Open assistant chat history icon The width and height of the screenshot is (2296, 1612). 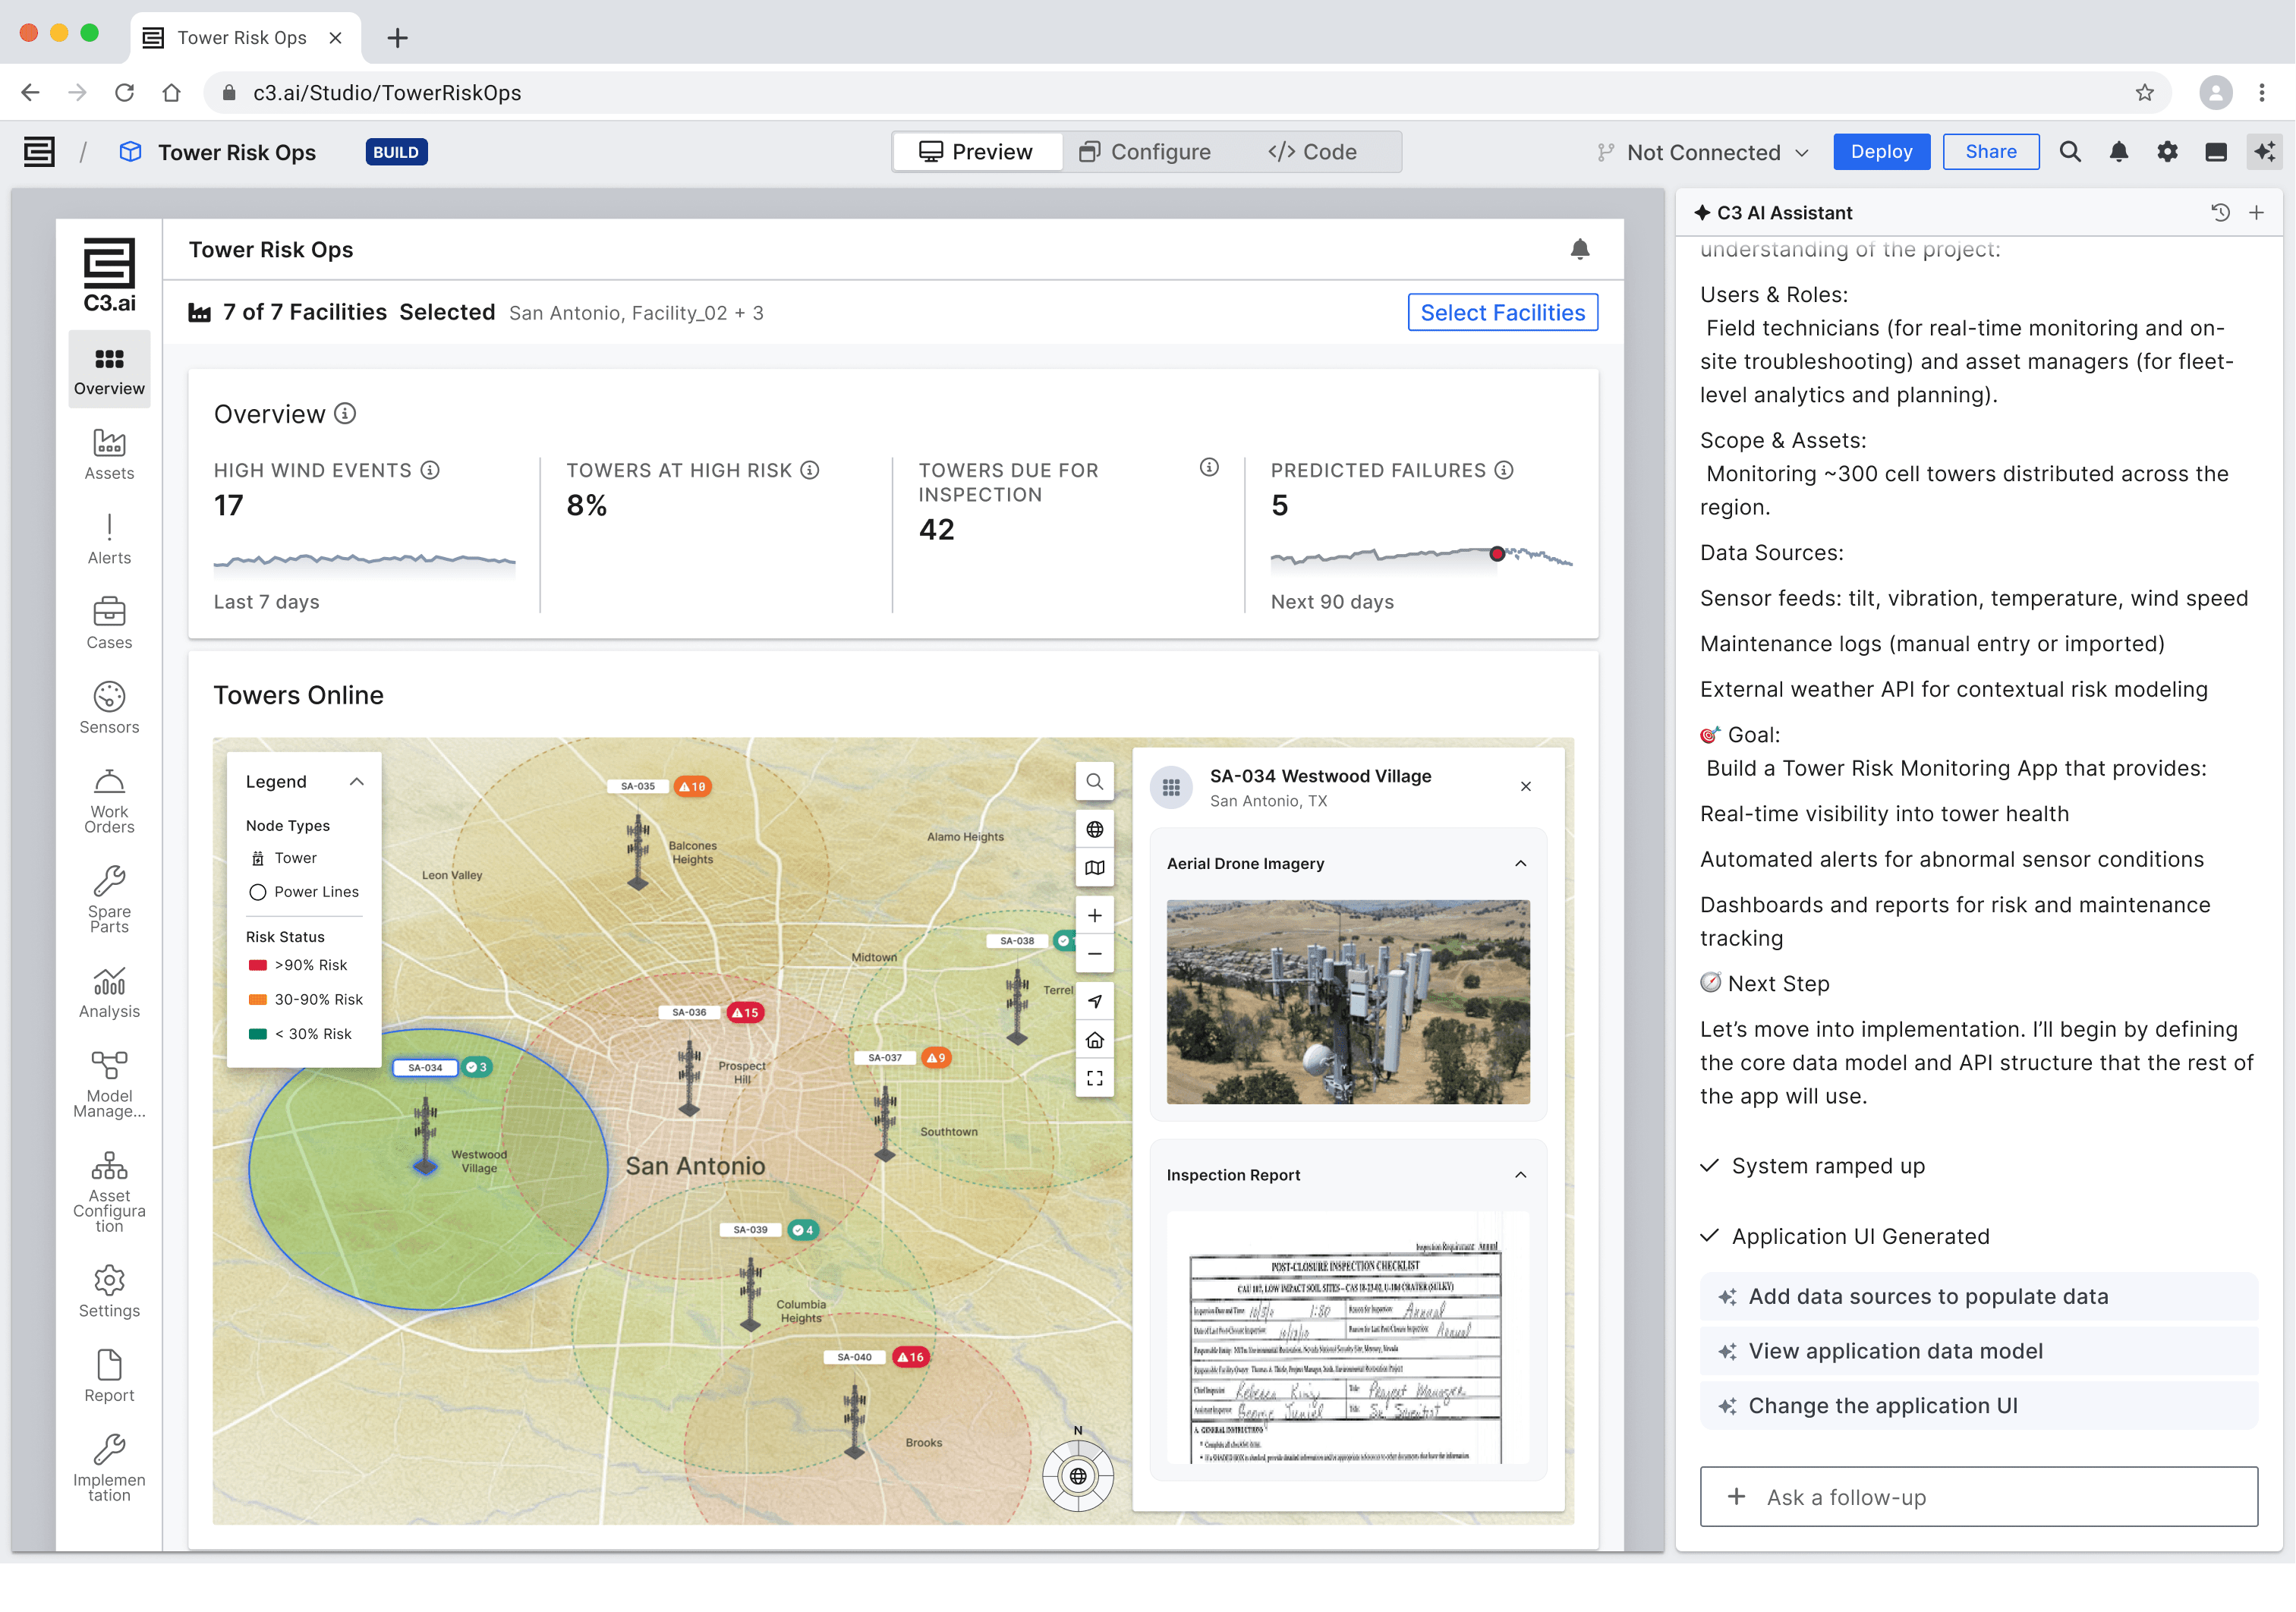(2220, 212)
